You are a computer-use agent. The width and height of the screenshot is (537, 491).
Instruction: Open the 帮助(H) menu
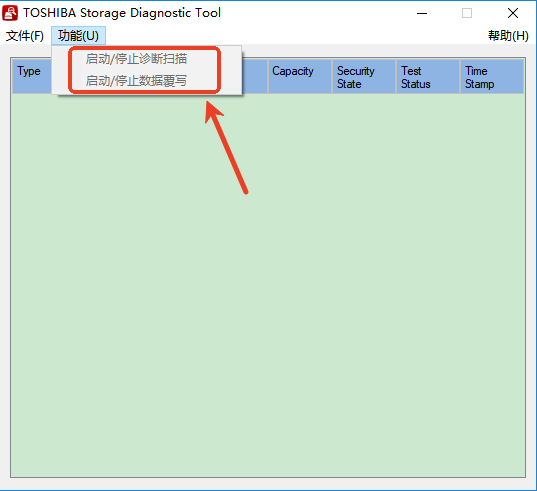click(508, 36)
